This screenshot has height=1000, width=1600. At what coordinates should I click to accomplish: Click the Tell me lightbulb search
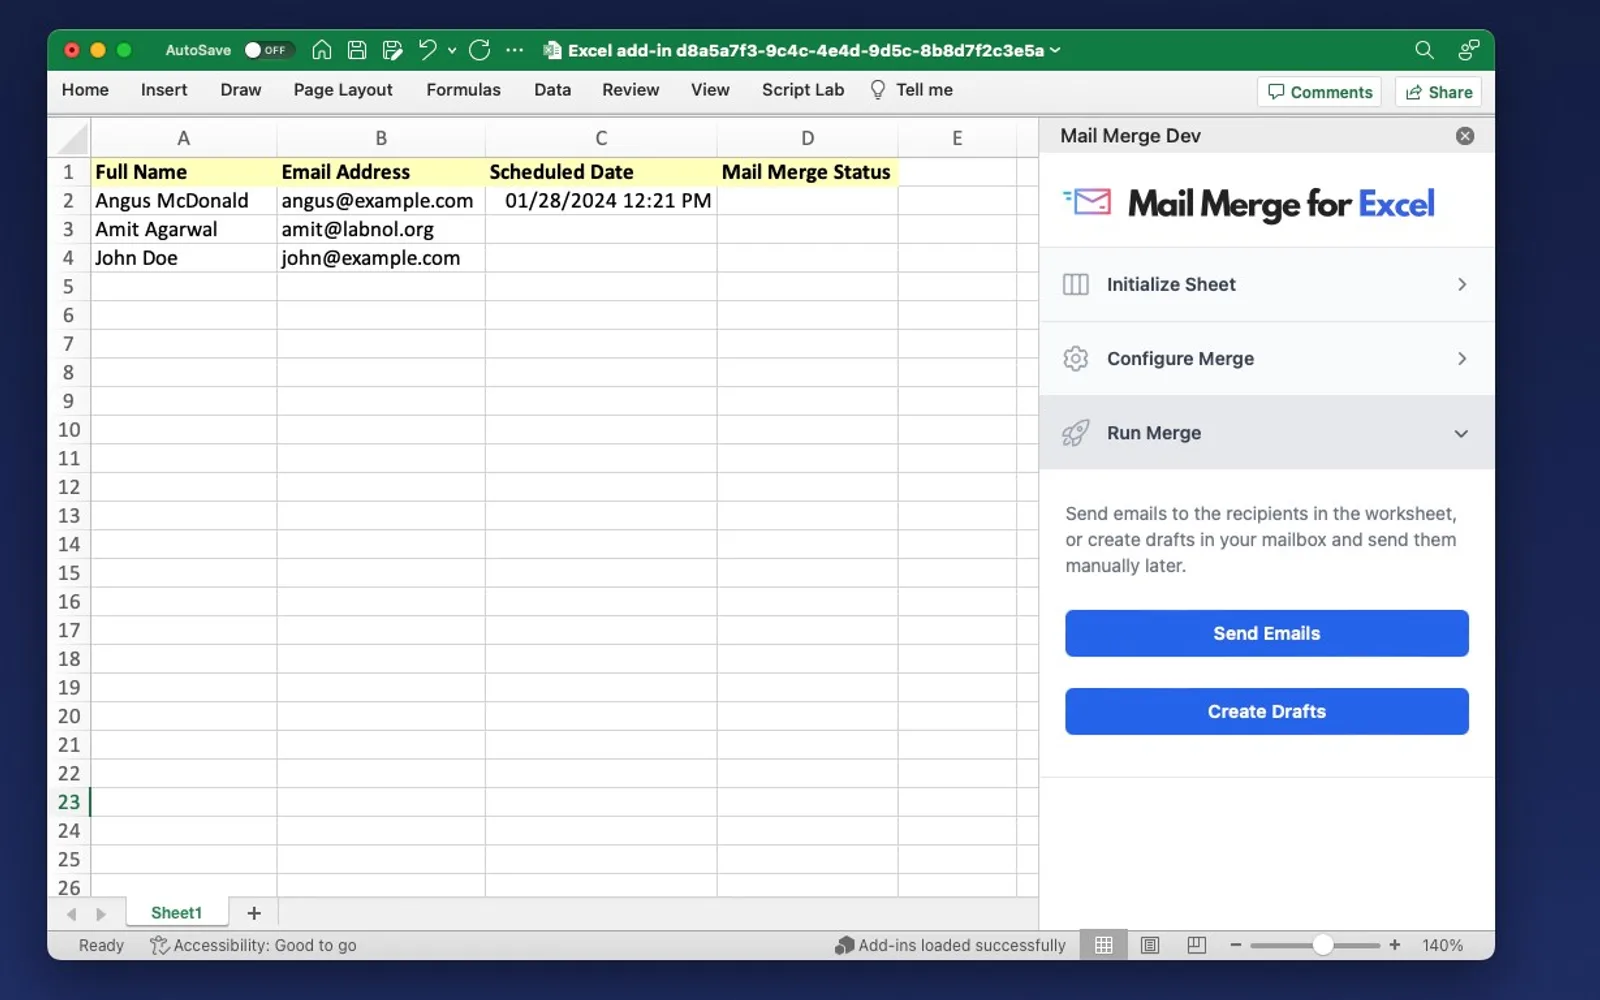click(x=911, y=90)
